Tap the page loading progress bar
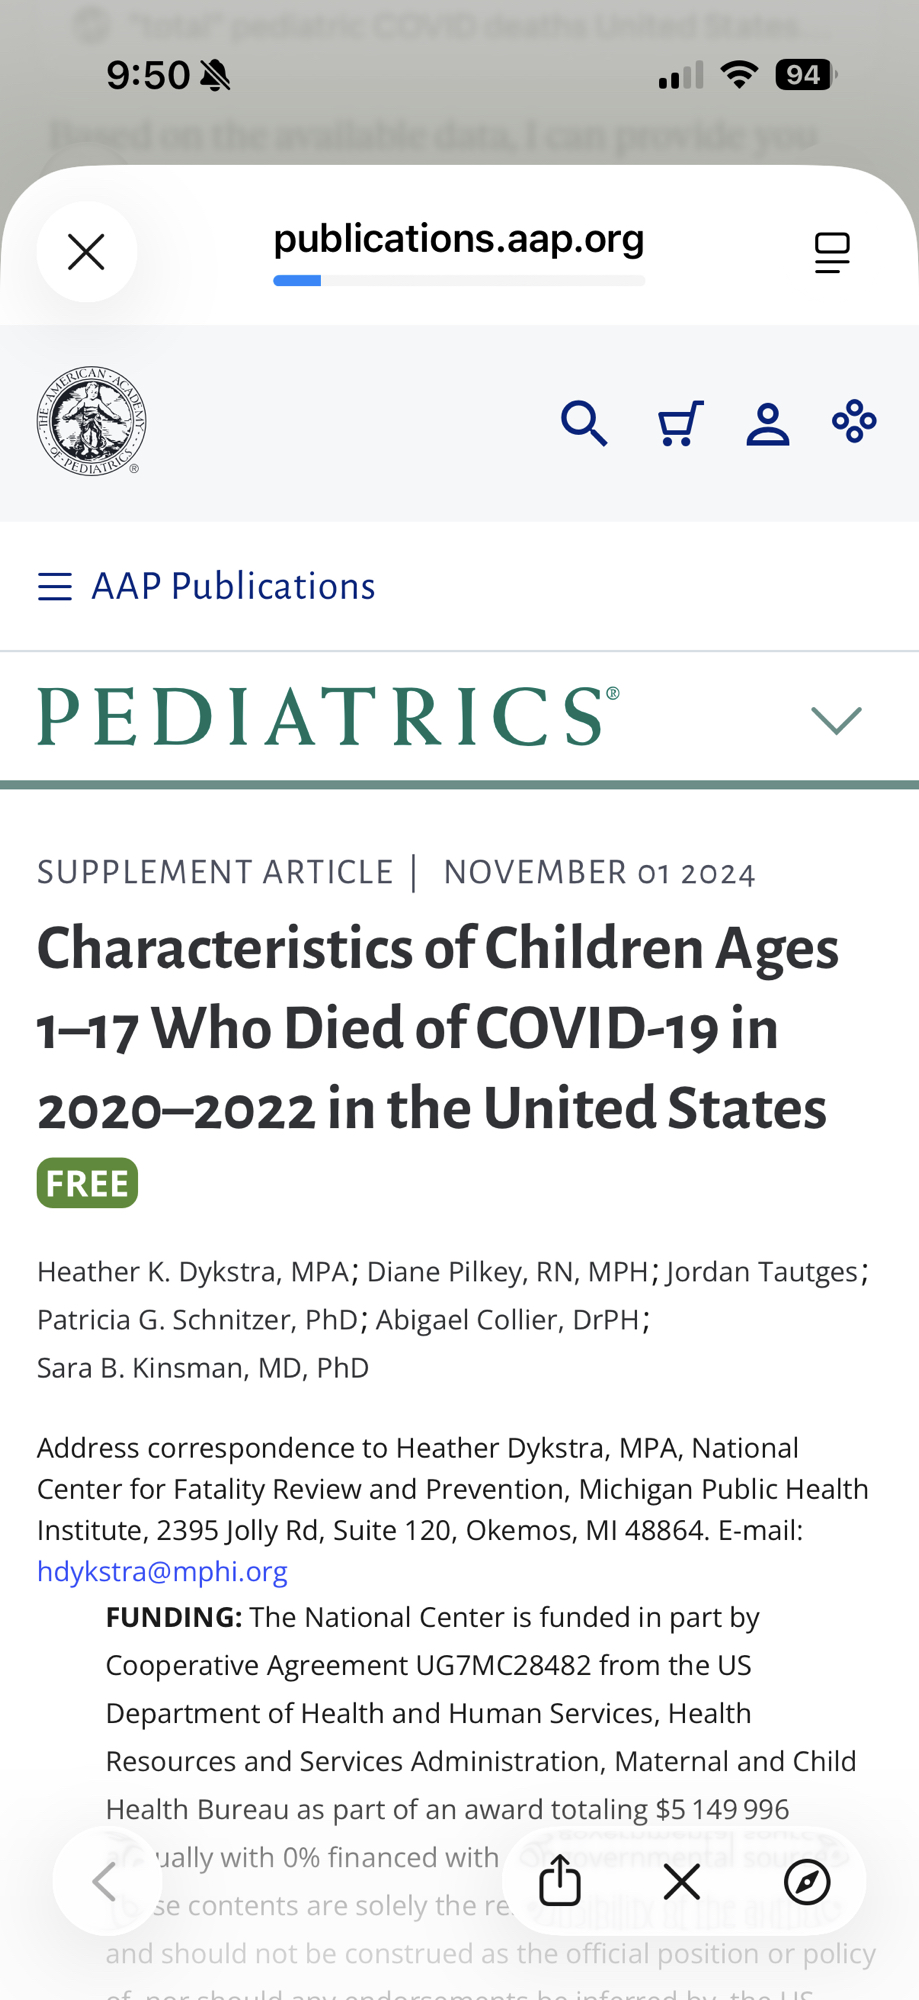This screenshot has width=919, height=2000. click(459, 281)
